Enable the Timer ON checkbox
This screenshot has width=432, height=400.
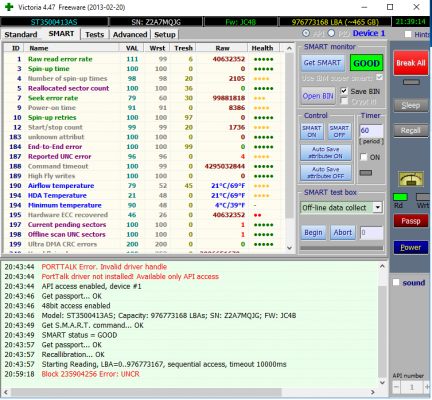click(364, 157)
